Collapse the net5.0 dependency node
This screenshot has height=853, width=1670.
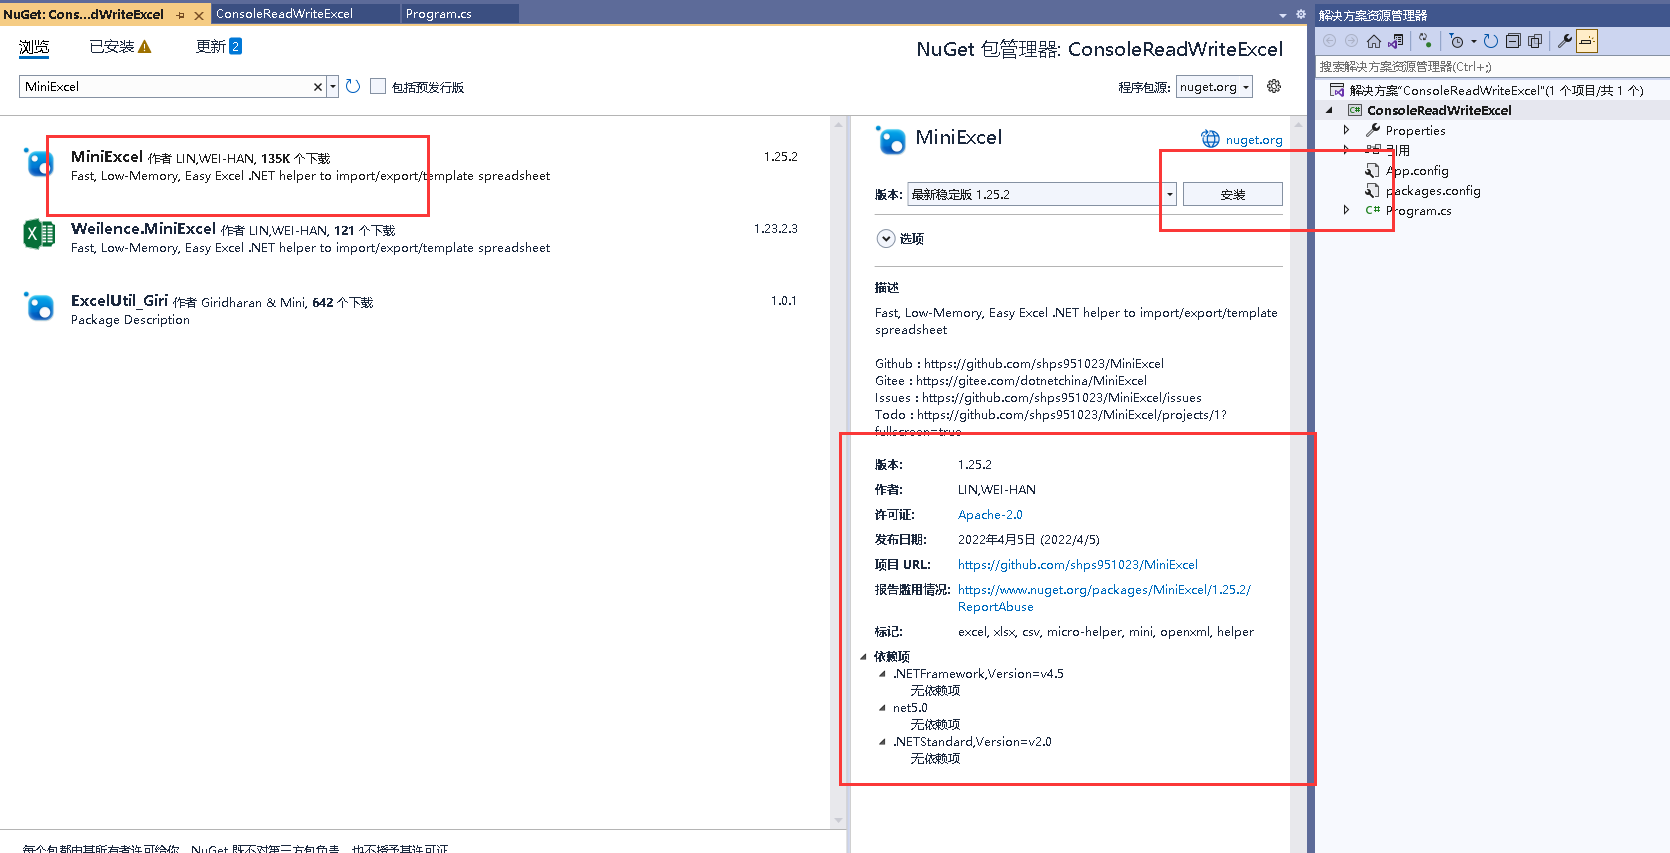pos(883,708)
